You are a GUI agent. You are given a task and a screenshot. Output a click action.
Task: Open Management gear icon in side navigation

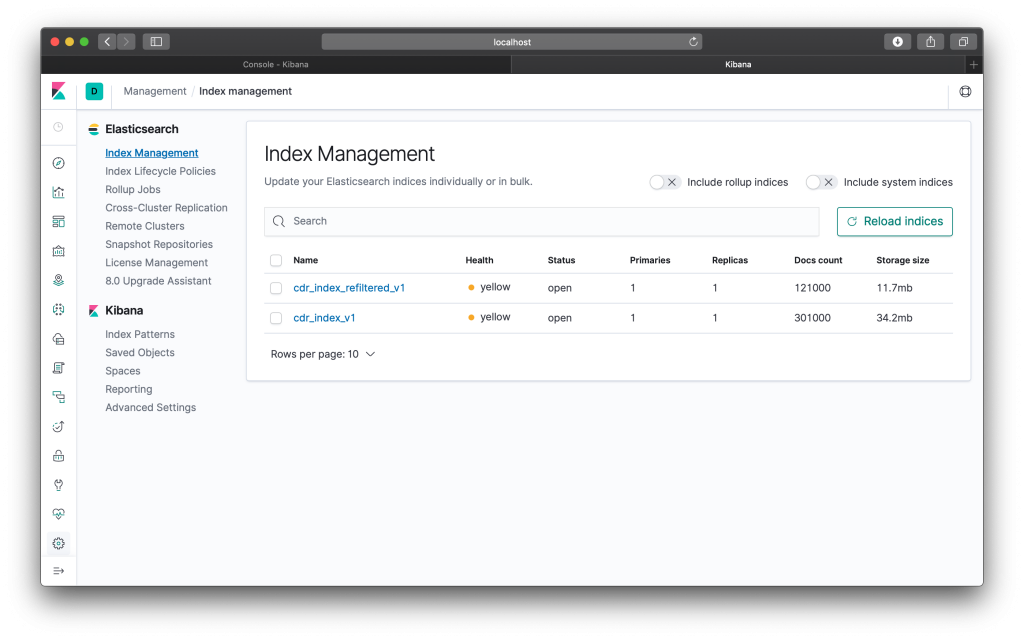59,543
